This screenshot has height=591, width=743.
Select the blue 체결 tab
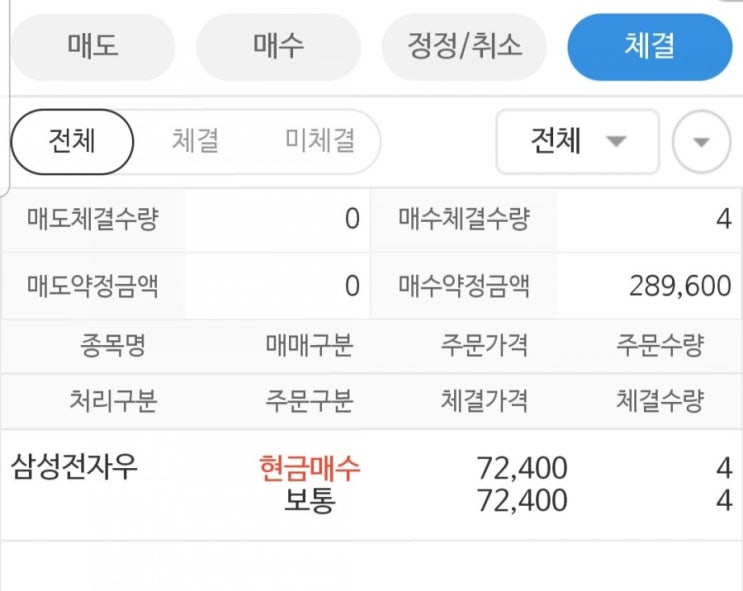[x=650, y=46]
